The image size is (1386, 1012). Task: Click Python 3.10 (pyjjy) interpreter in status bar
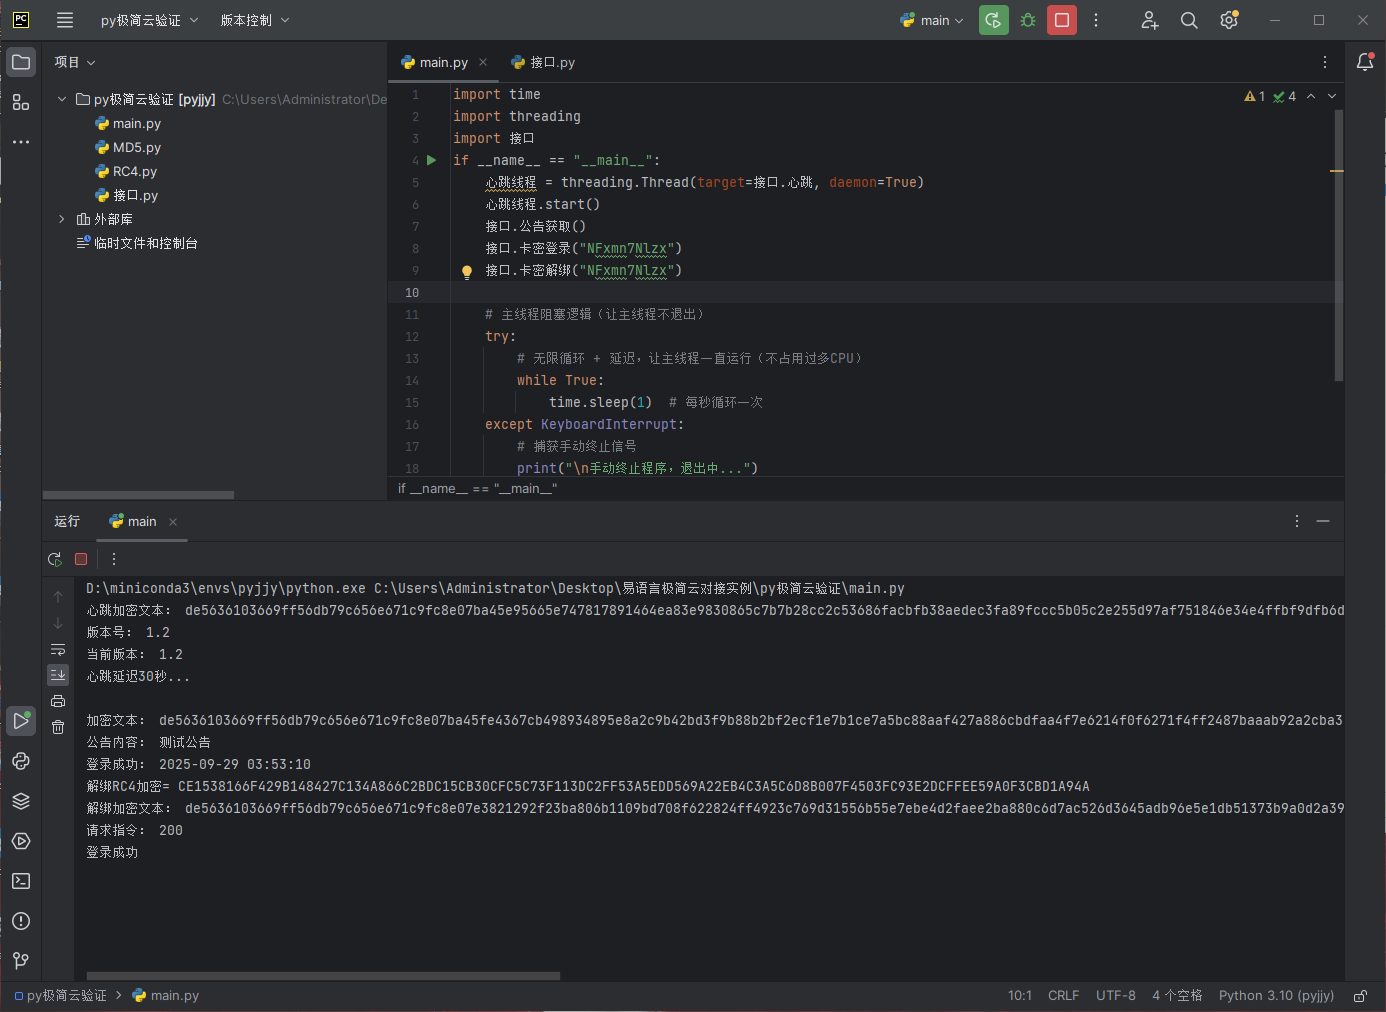(x=1276, y=996)
